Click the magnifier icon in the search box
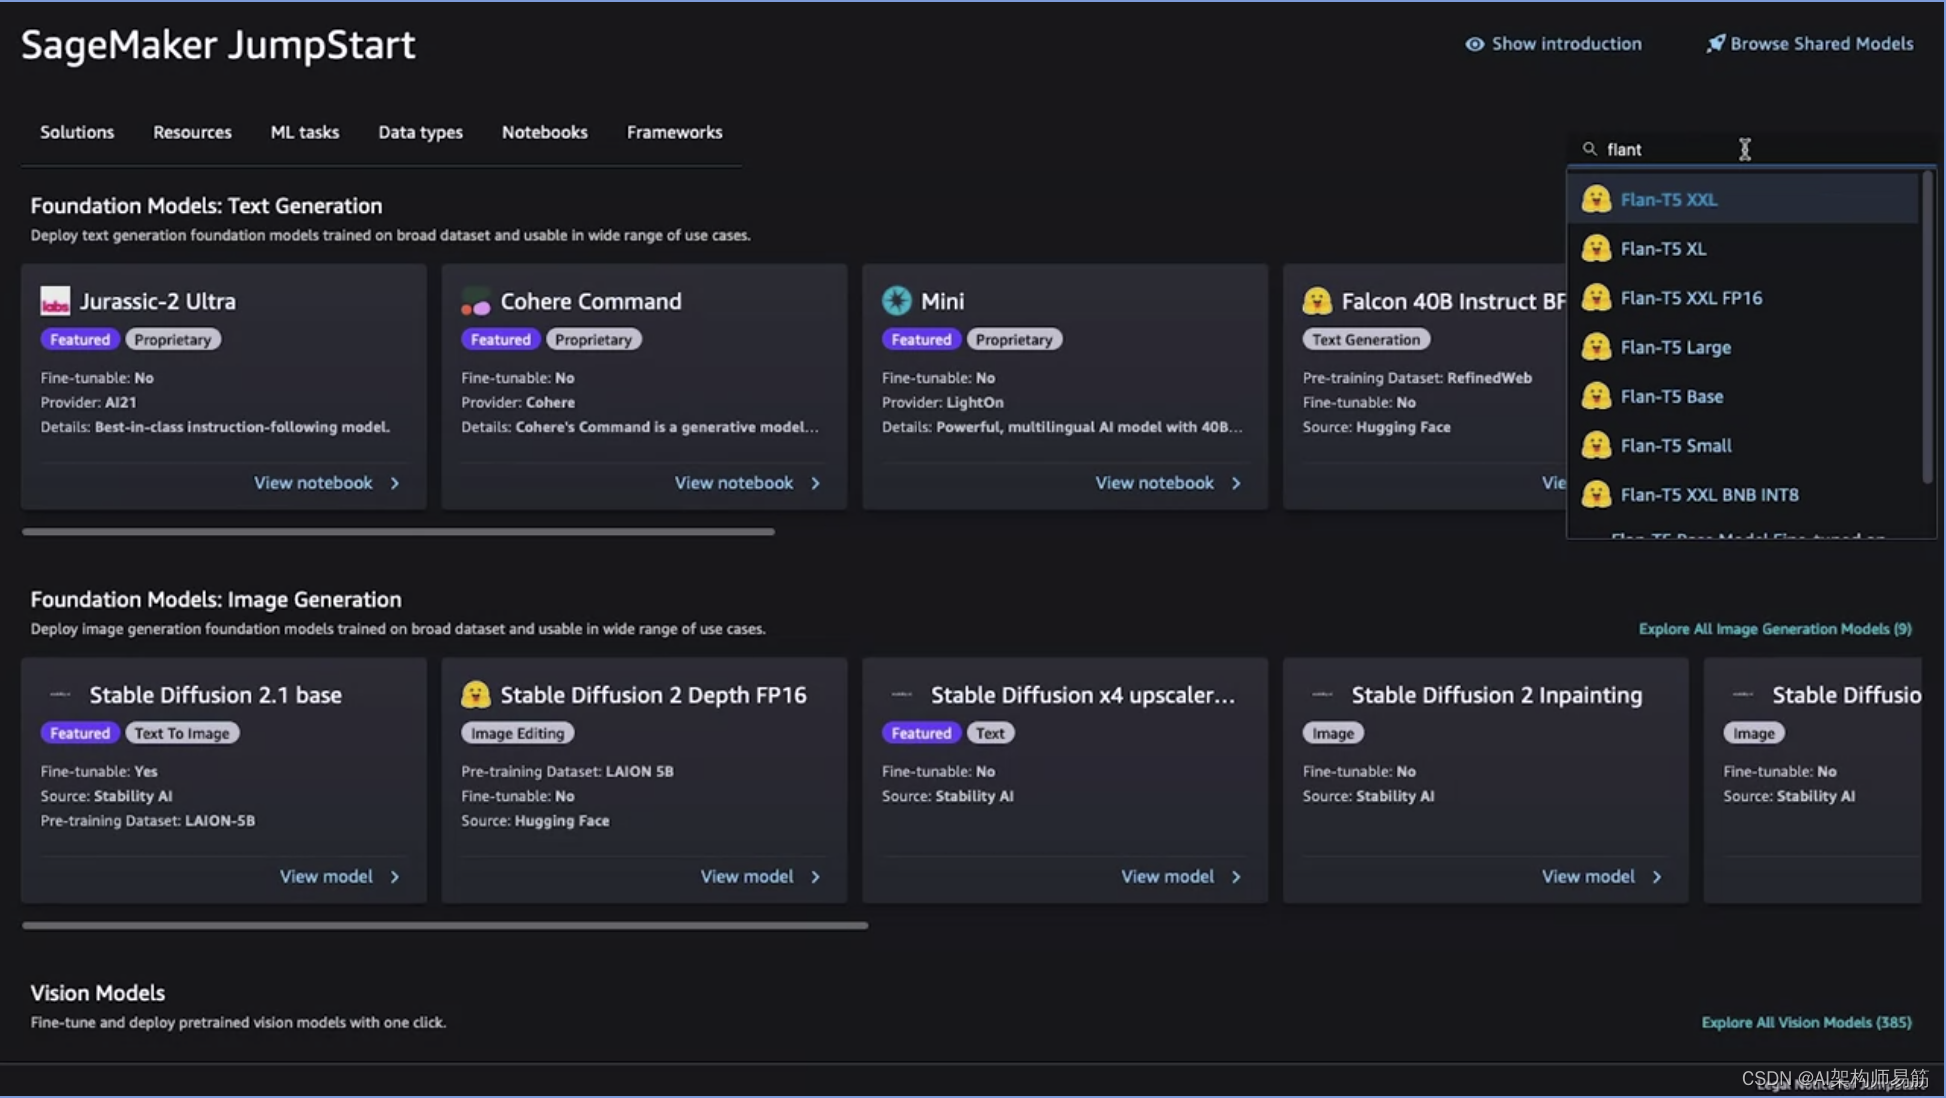Screen dimensions: 1946x1098 pos(1589,149)
